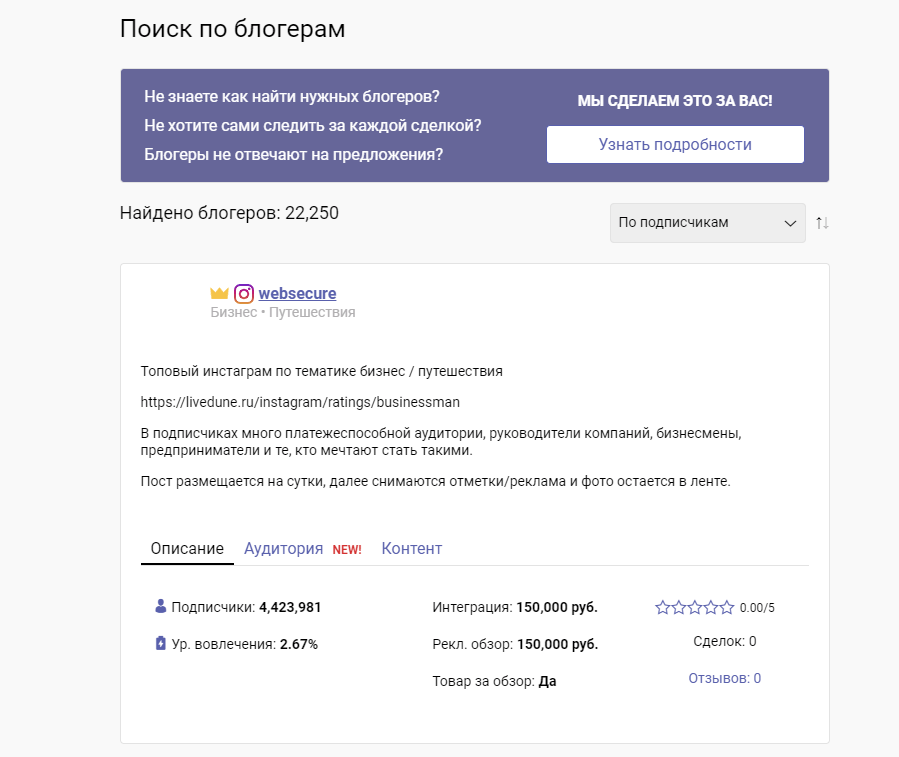The height and width of the screenshot is (757, 899).
Task: Click the livedune.ru ratings URL text
Action: point(300,402)
